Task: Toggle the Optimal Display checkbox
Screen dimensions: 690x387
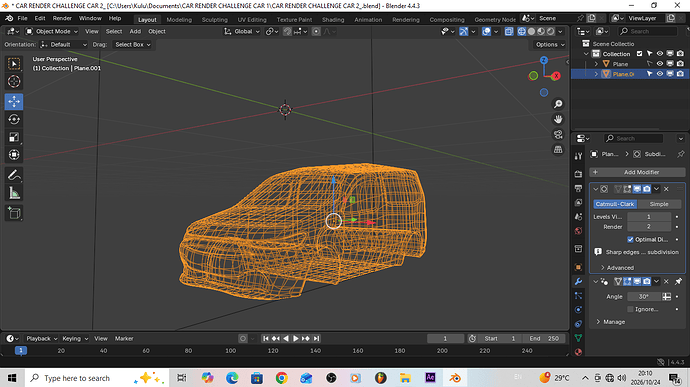Action: (x=630, y=240)
